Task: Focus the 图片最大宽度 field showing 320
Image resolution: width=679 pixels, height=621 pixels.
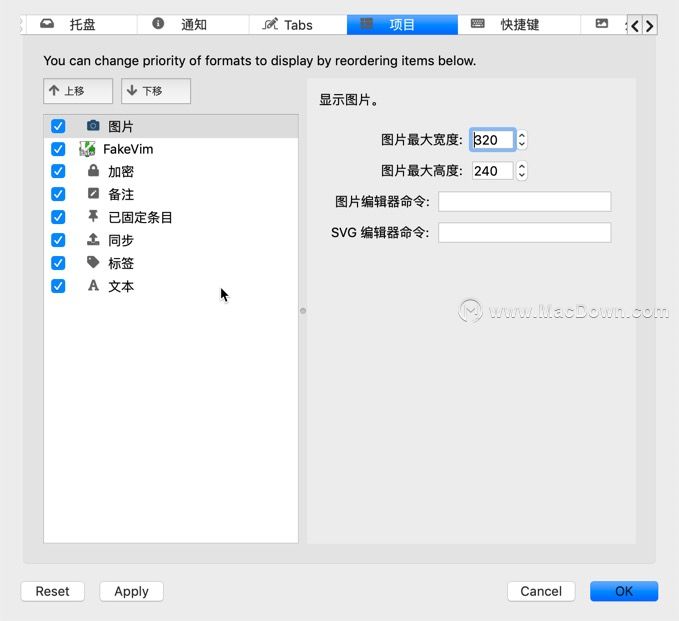Action: 492,140
